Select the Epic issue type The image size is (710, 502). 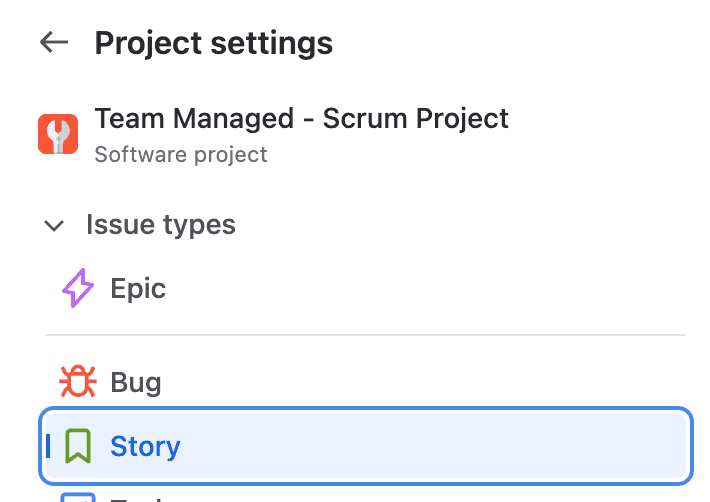138,289
